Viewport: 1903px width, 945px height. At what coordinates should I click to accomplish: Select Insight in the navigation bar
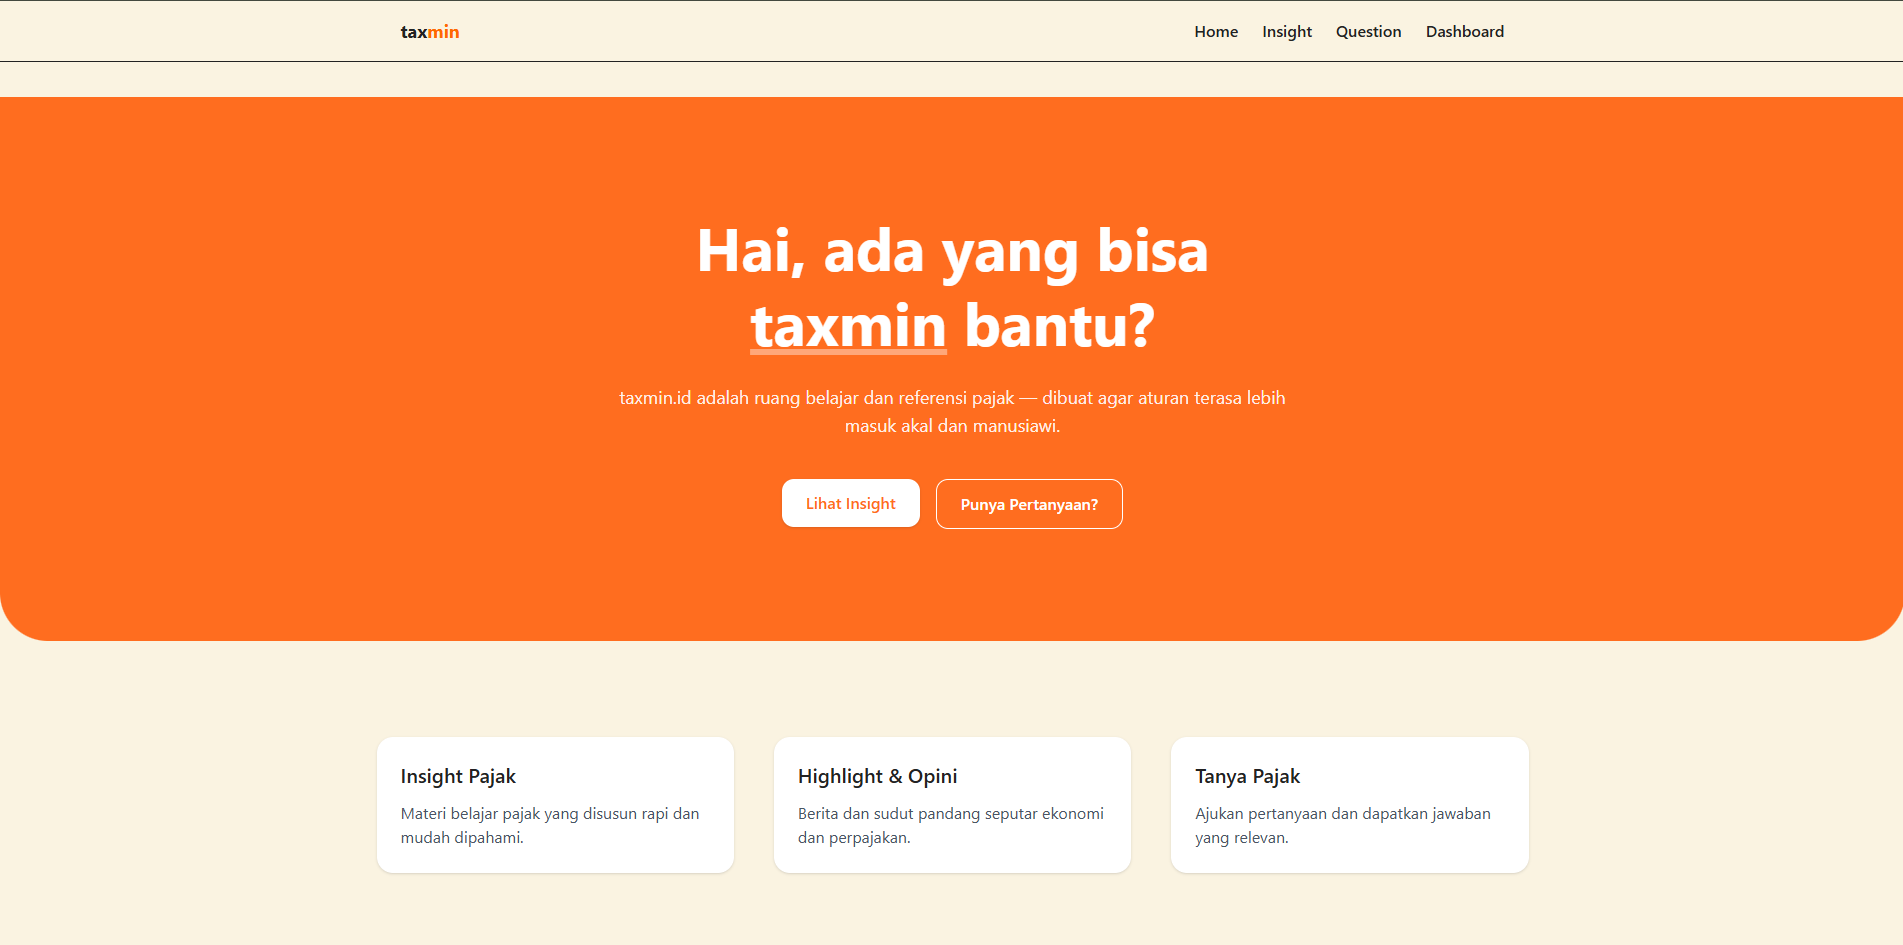[1286, 31]
